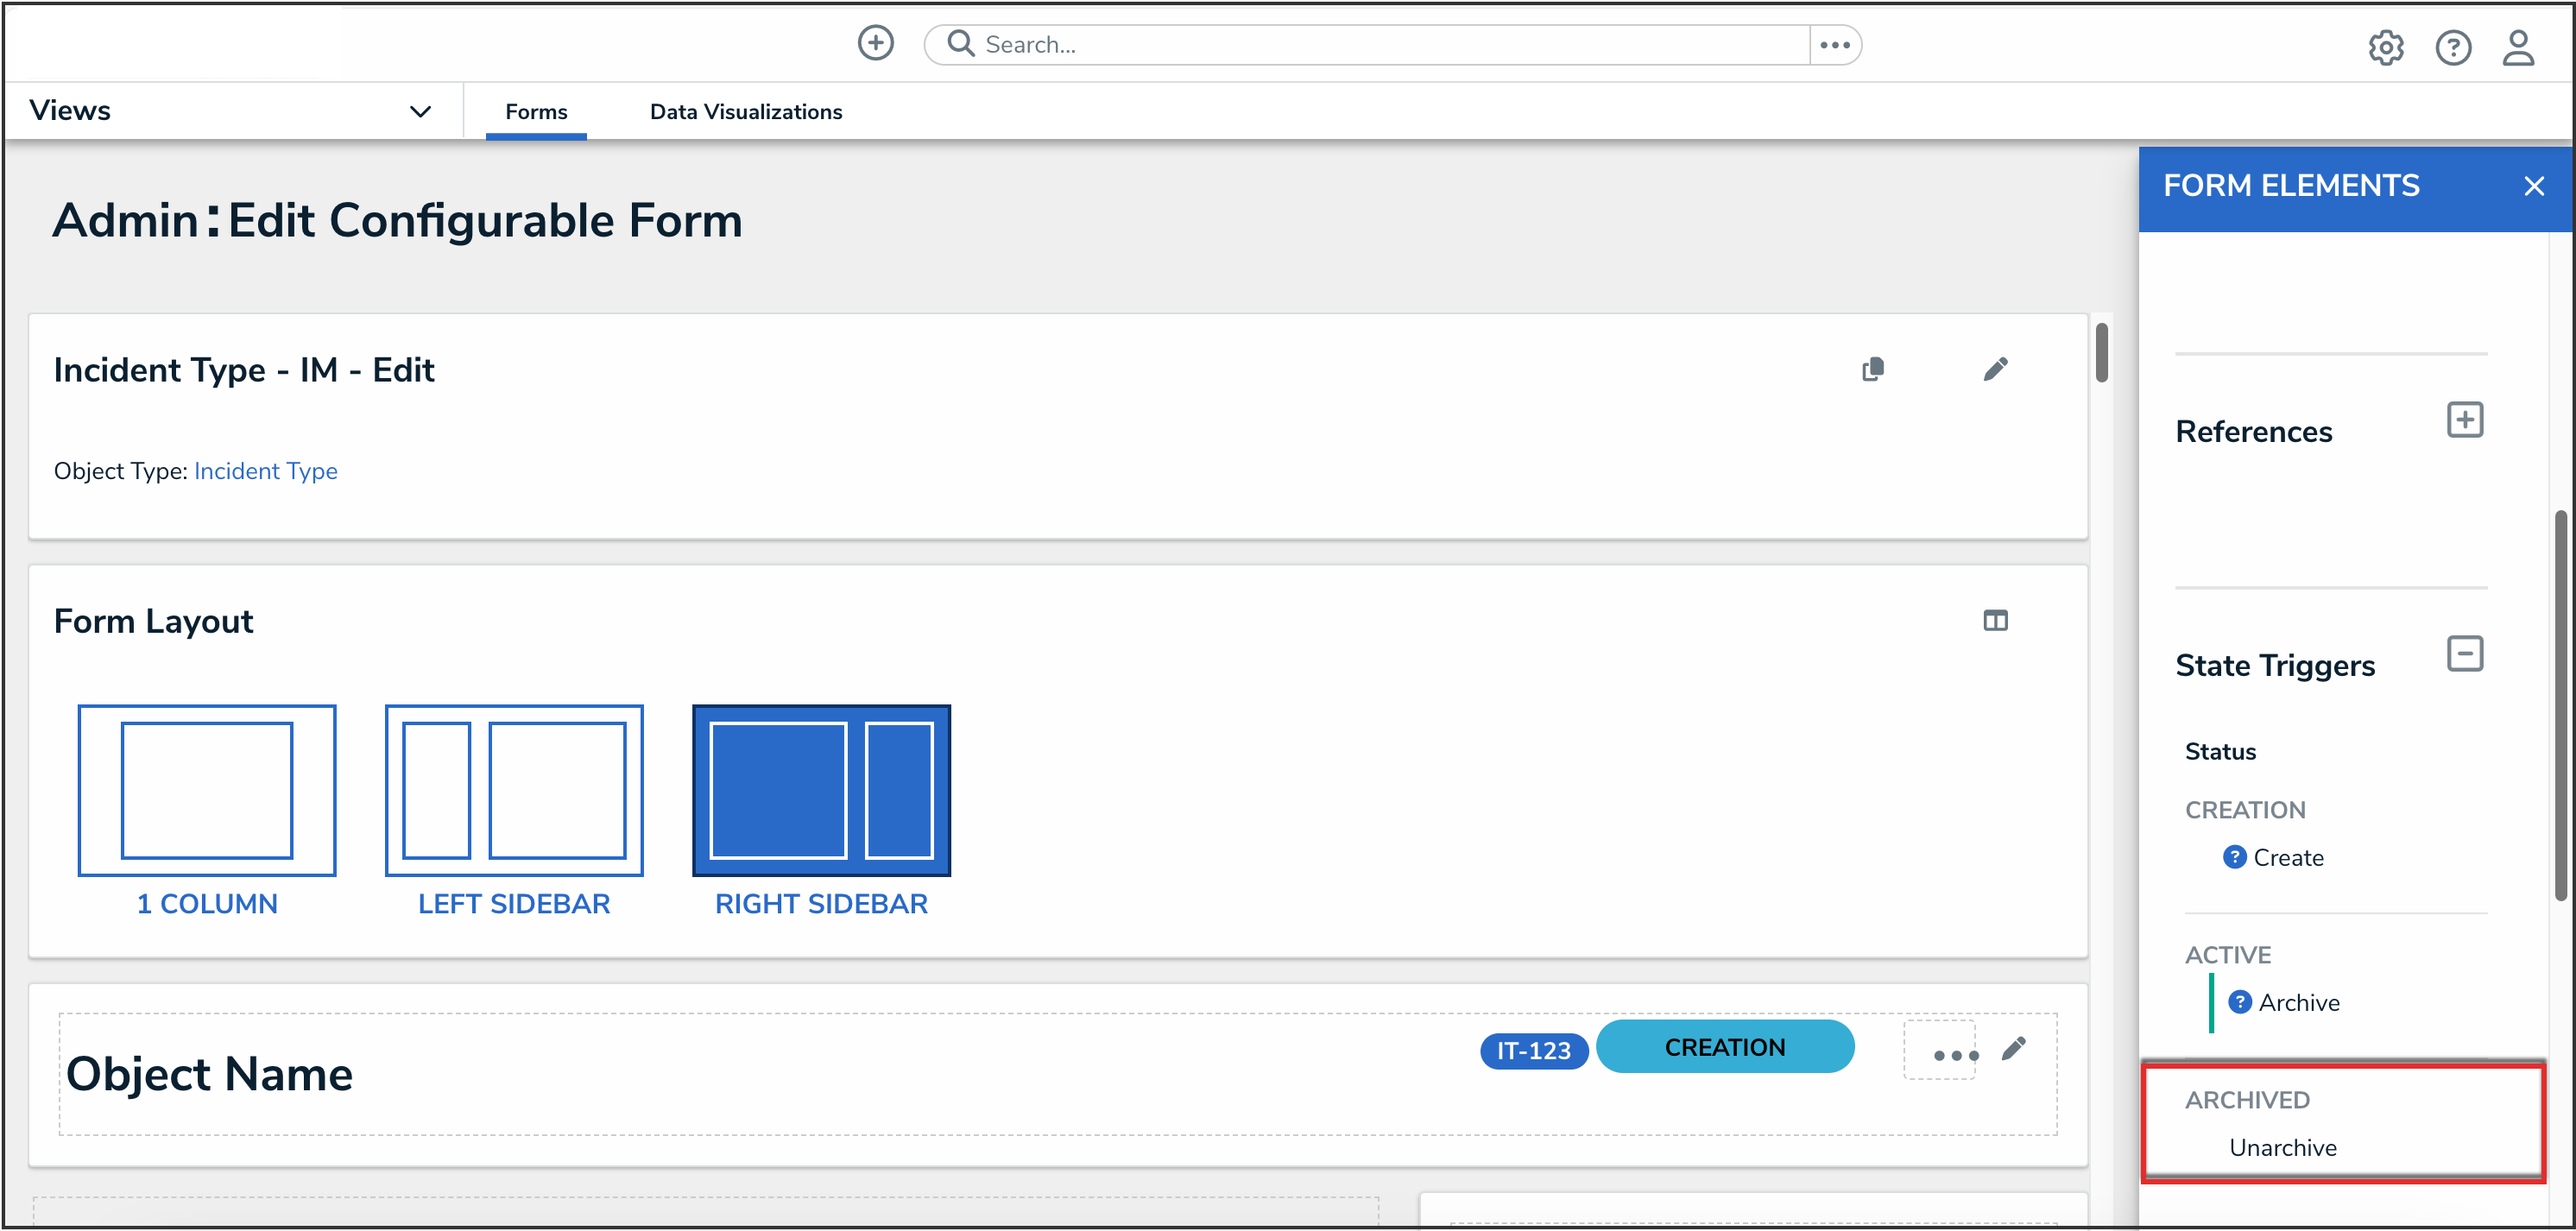2576x1231 pixels.
Task: Click the Unarchive state trigger
Action: click(2282, 1147)
